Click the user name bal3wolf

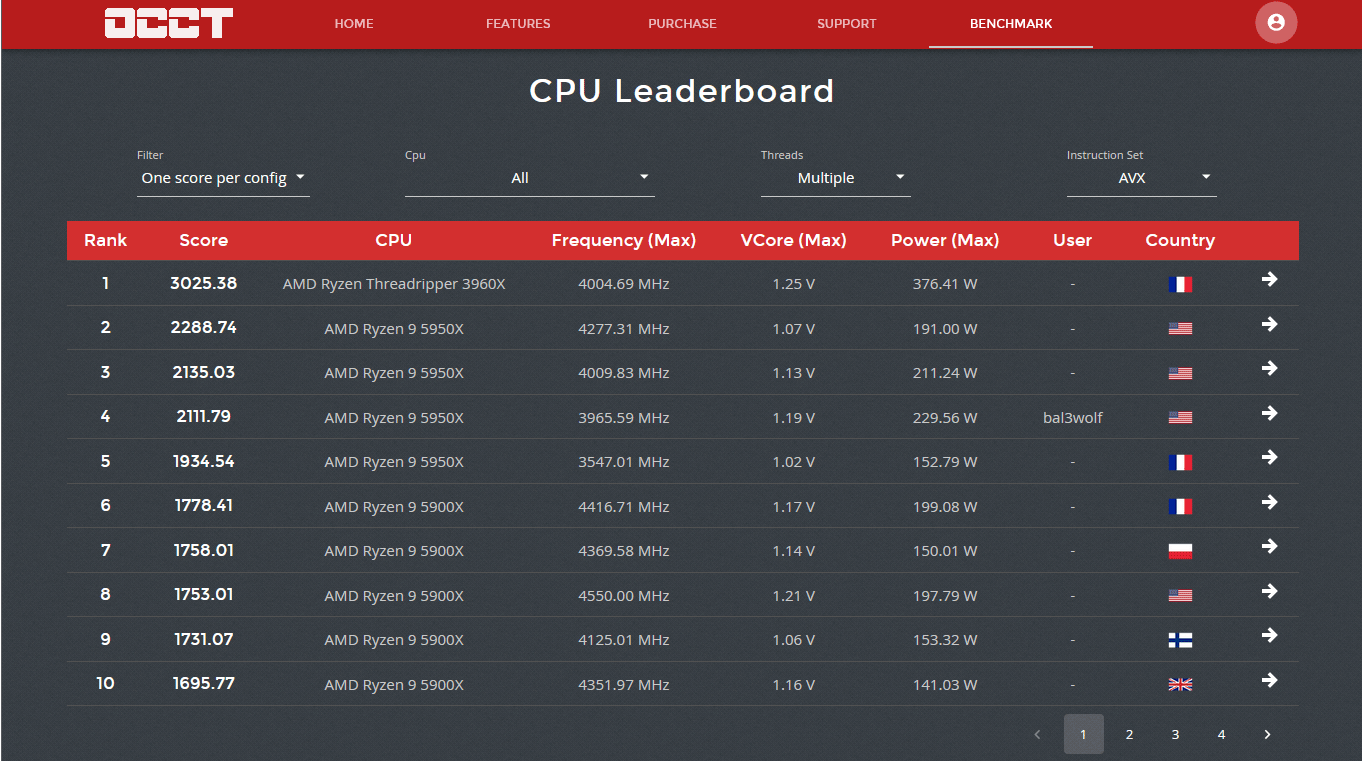(x=1072, y=418)
